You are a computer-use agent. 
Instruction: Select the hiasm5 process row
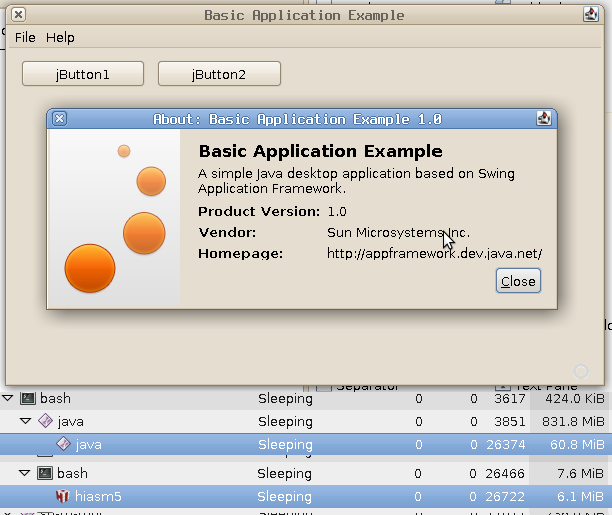[x=300, y=496]
